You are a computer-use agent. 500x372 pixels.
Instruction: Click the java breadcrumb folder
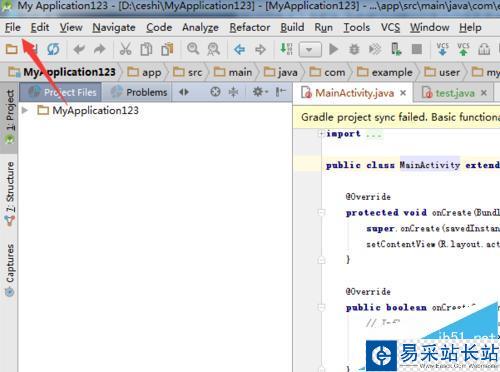click(281, 72)
